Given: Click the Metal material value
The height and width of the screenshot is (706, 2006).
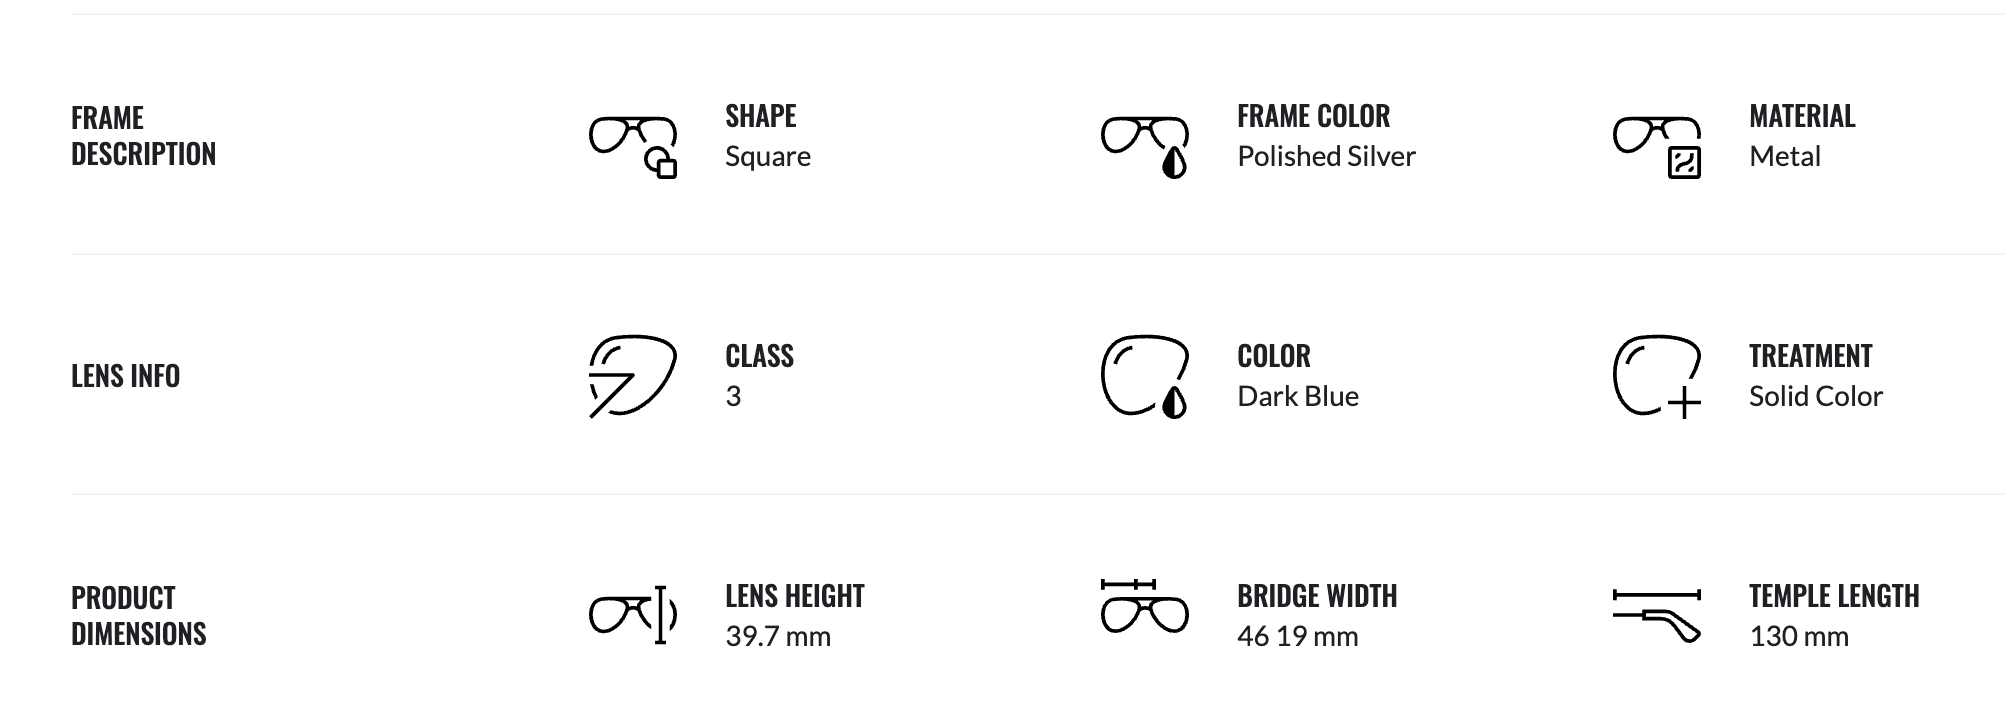Looking at the screenshot, I should coord(1784,157).
